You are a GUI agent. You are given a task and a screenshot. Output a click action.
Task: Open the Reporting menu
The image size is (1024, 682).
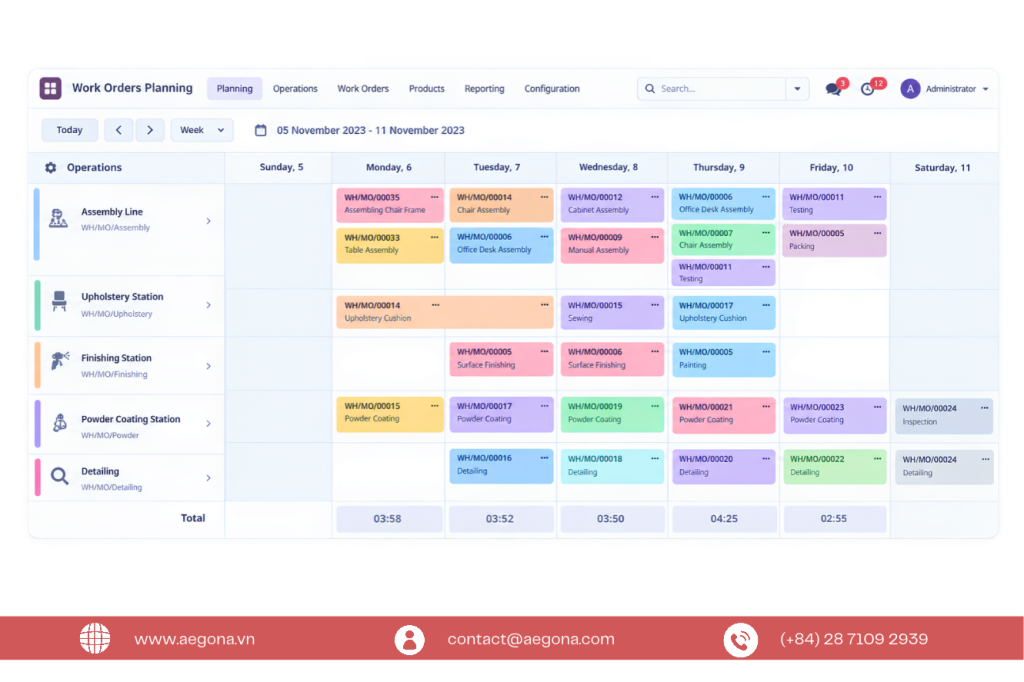[x=484, y=89]
